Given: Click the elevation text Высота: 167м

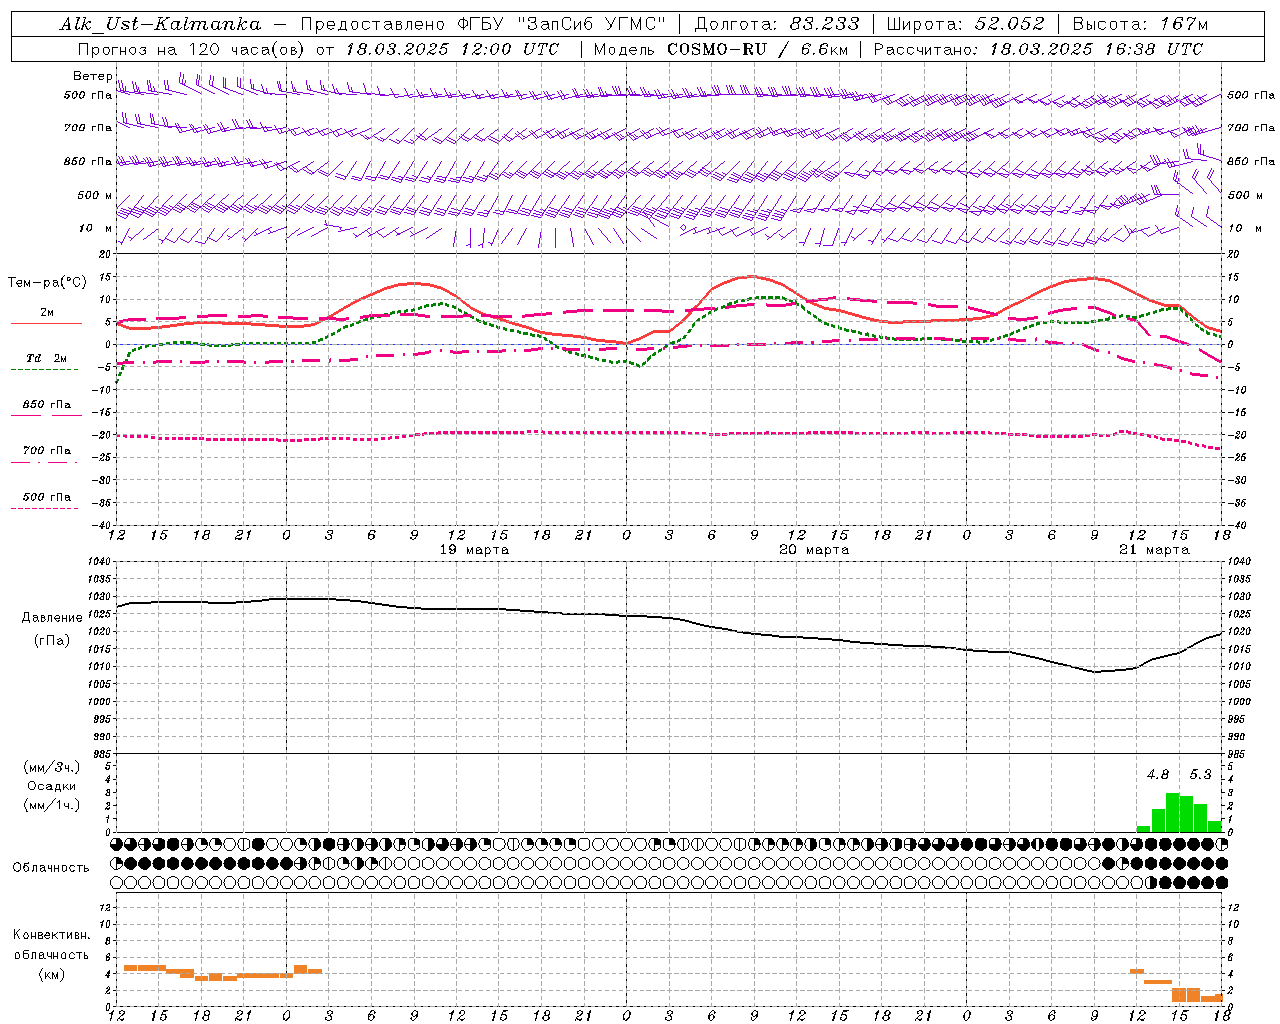Looking at the screenshot, I should click(1140, 24).
